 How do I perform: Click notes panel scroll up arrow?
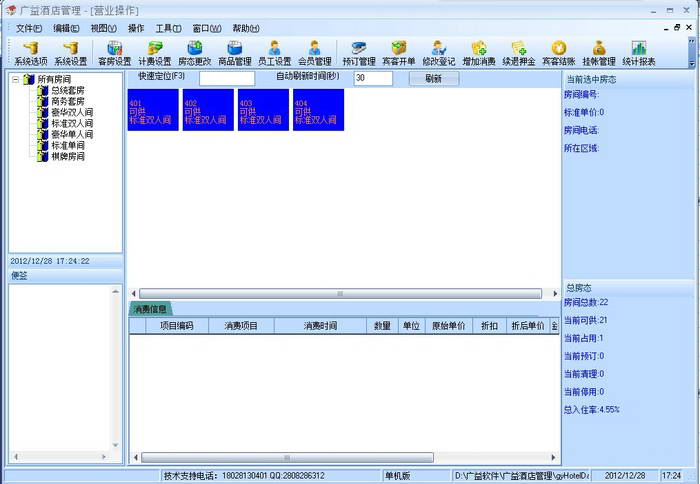116,291
